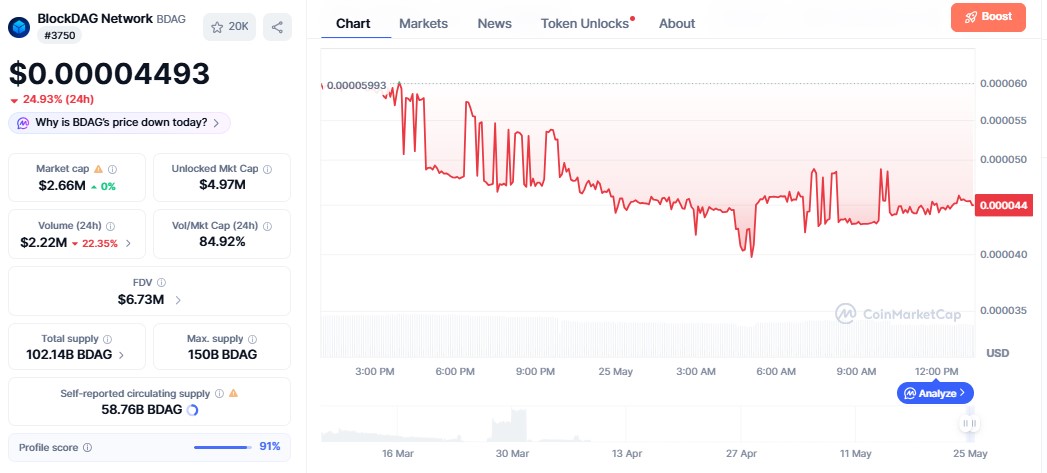The height and width of the screenshot is (473, 1047).
Task: Click the 150B BDAG max supply value
Action: click(x=222, y=355)
